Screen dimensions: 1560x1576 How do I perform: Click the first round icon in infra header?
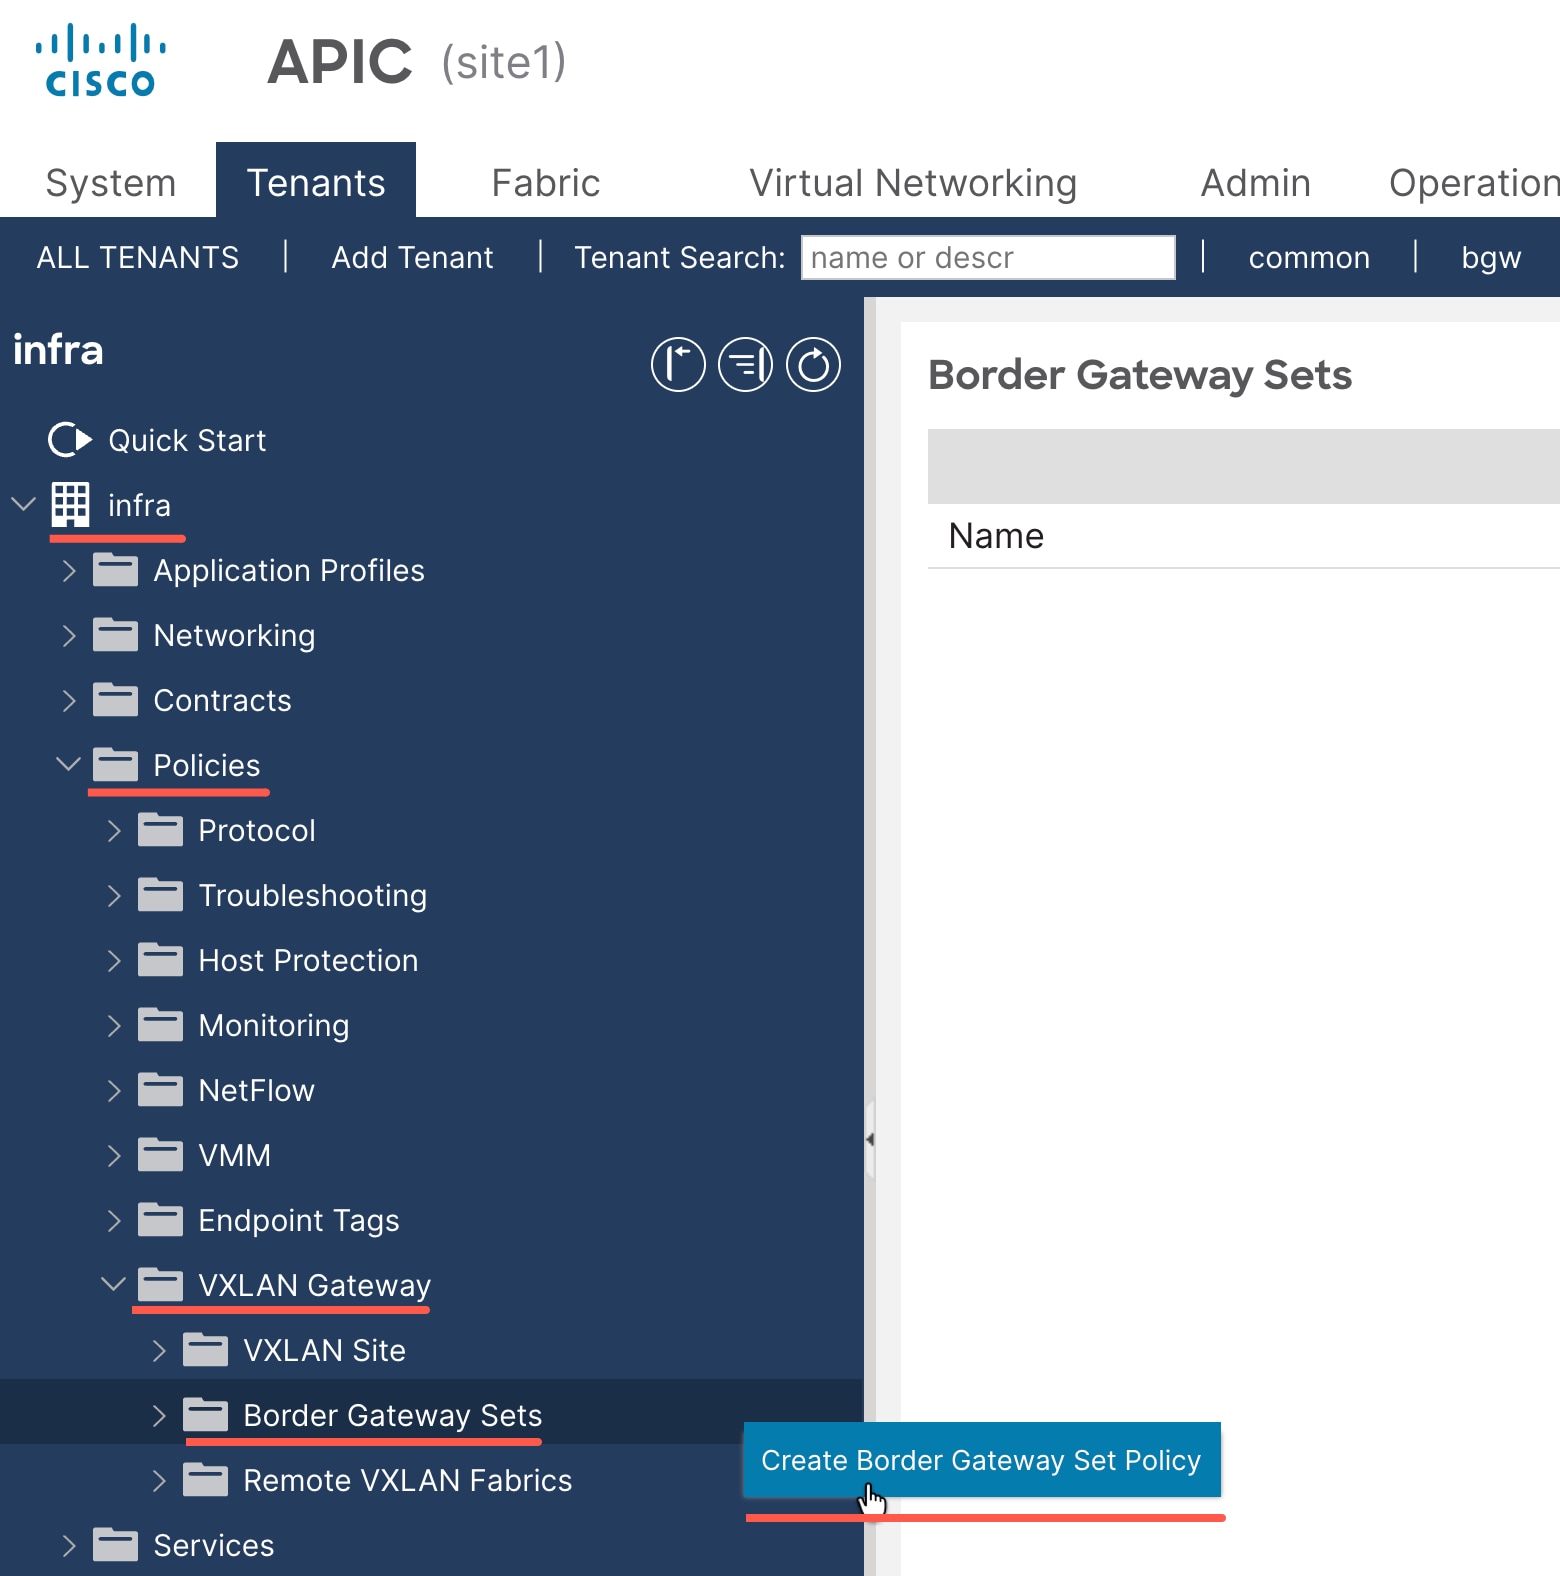pyautogui.click(x=678, y=364)
